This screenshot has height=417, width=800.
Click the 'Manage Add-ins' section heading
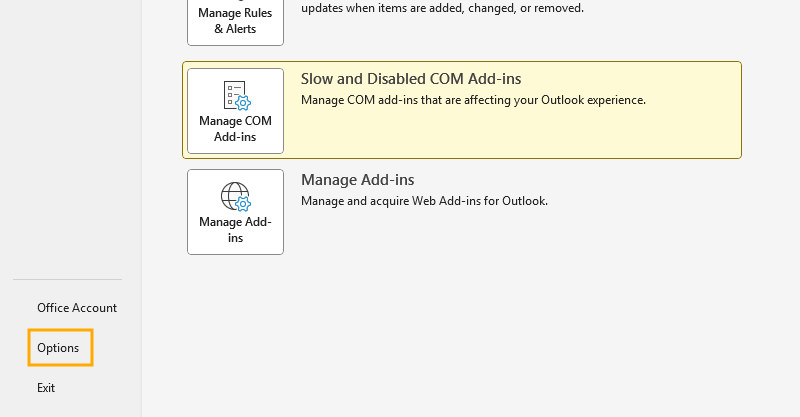point(358,180)
